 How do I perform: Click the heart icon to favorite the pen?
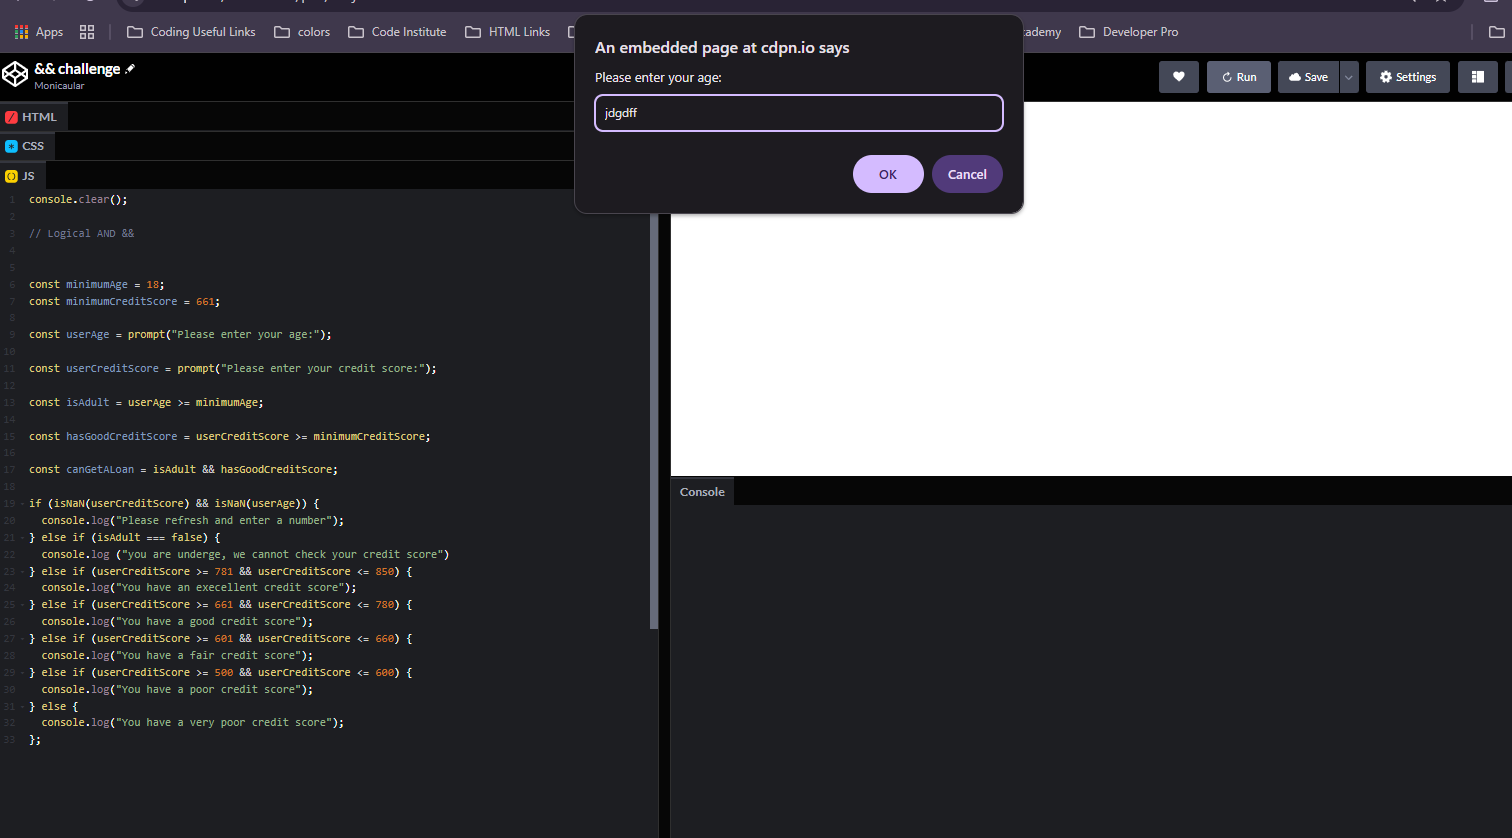coord(1178,76)
